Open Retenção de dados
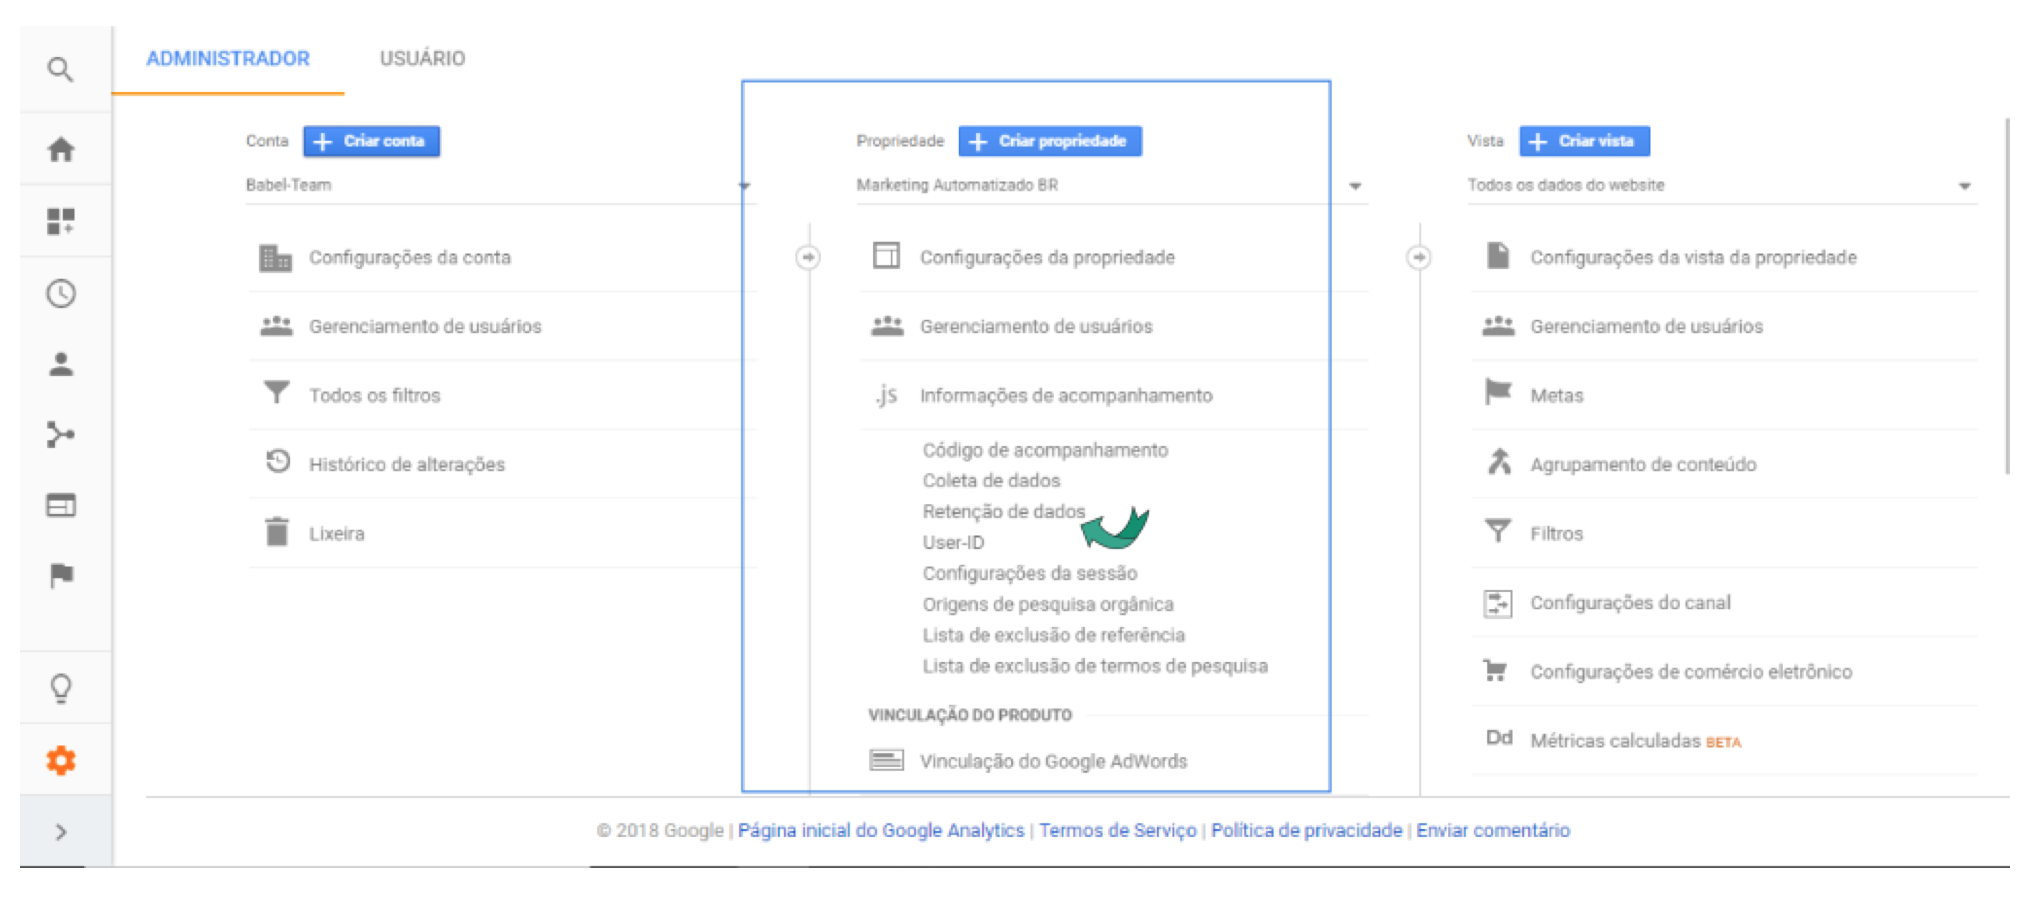 (x=1003, y=511)
